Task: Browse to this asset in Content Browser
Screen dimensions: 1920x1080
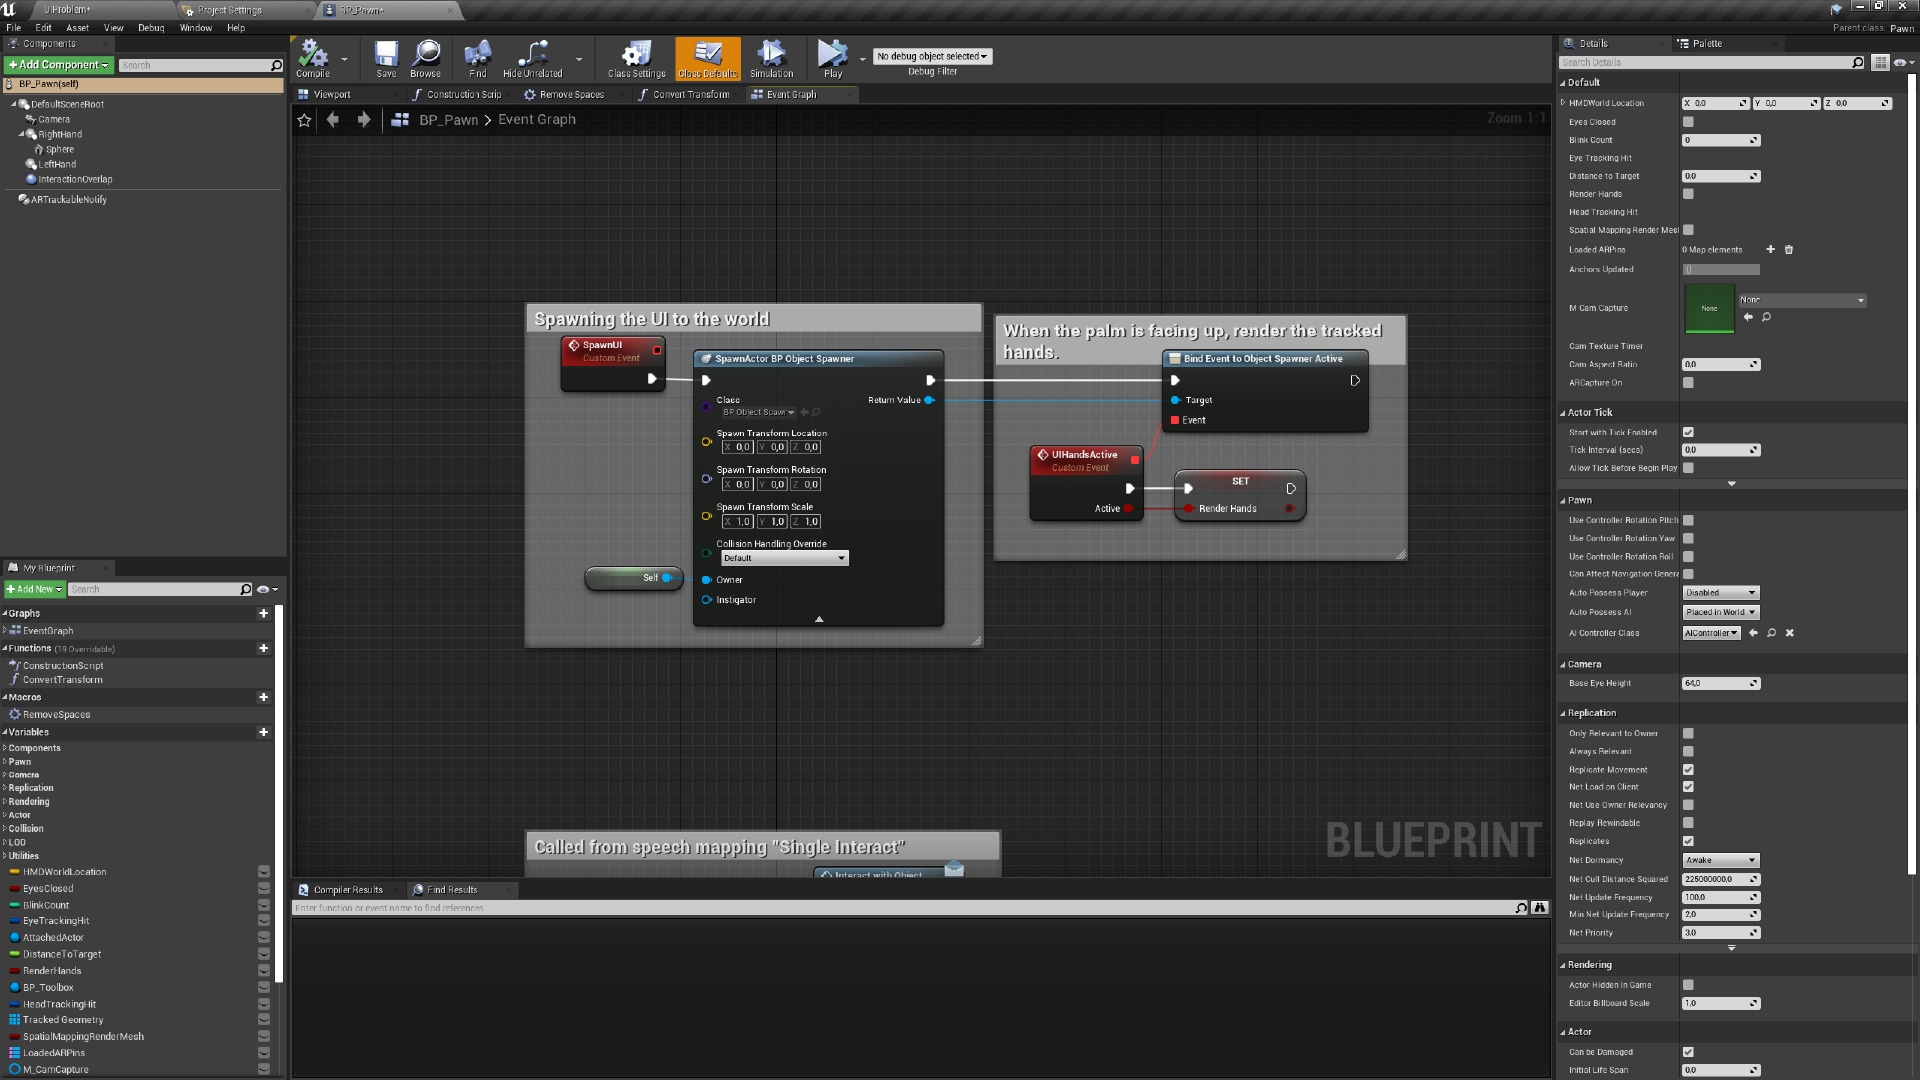Action: tap(425, 58)
